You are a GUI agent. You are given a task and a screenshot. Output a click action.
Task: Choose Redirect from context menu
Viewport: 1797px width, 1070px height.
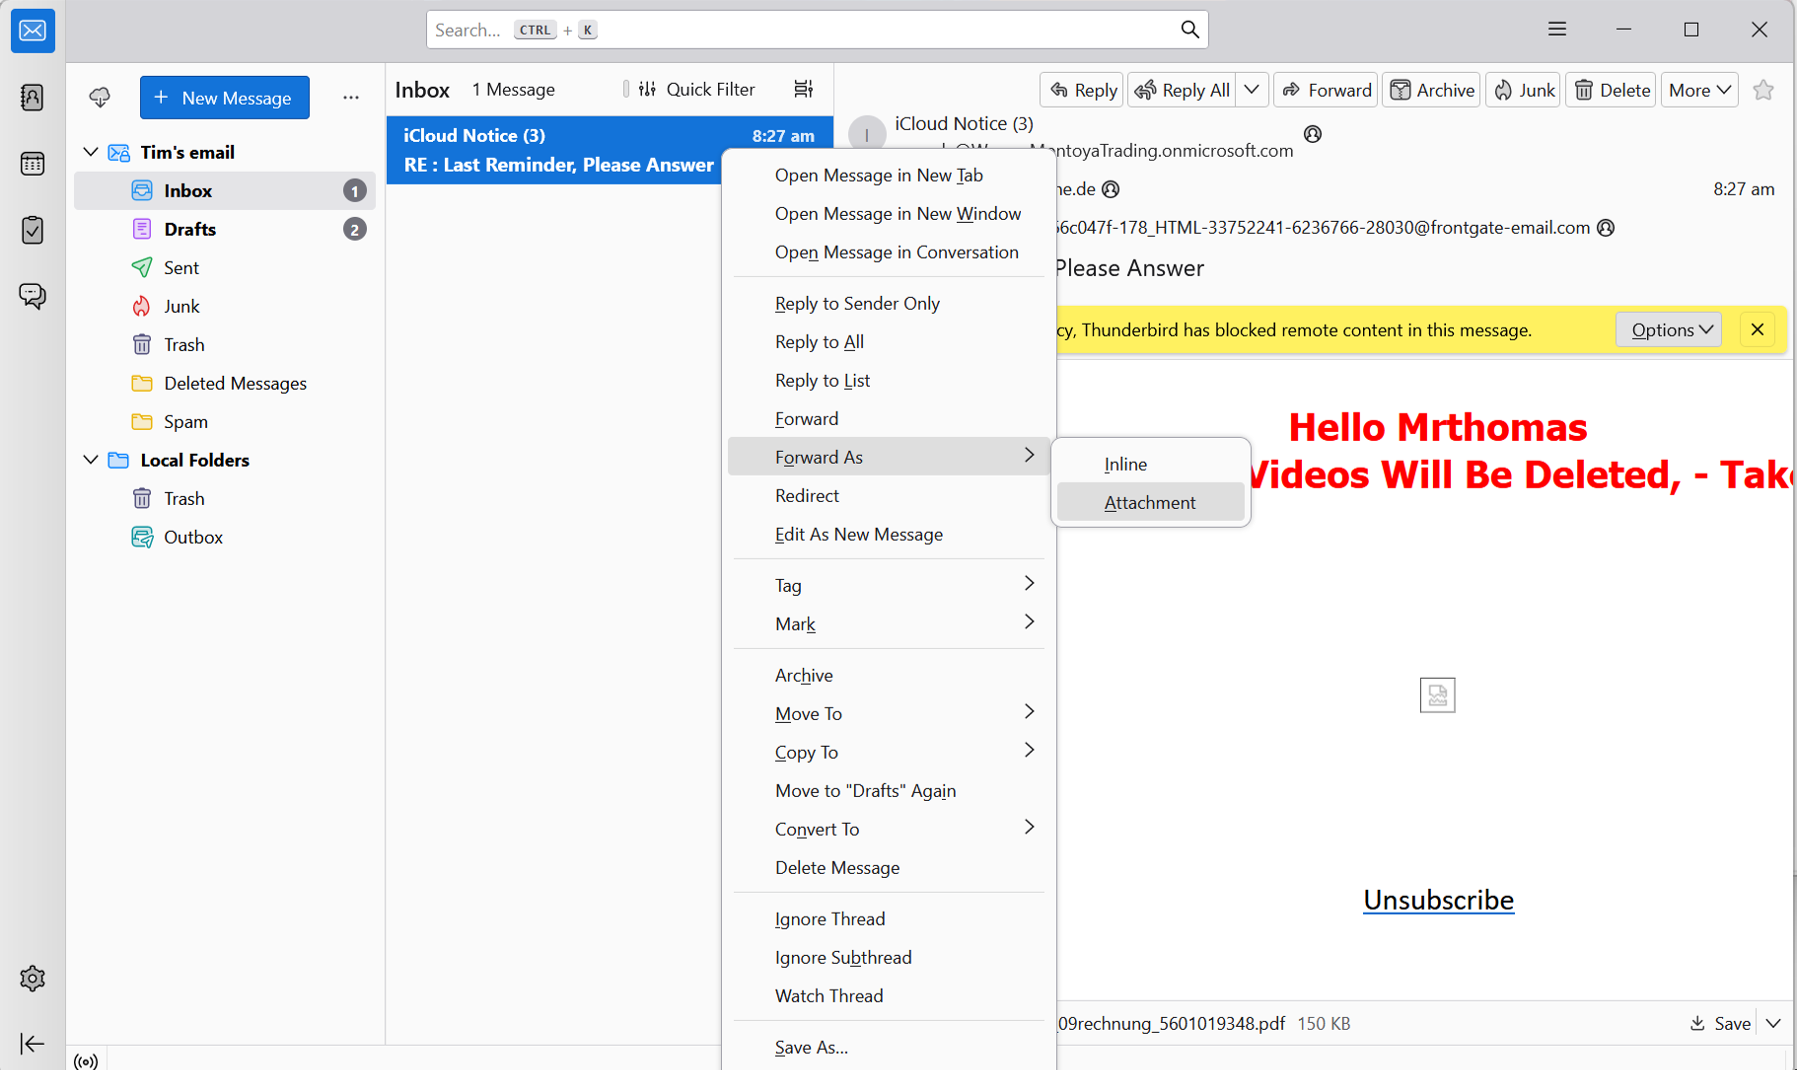tap(888, 496)
